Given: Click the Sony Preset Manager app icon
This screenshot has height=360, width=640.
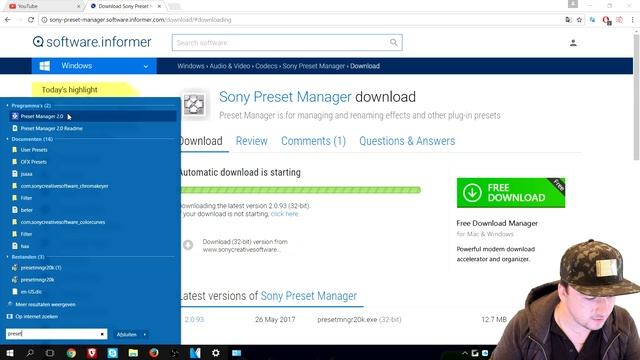Looking at the screenshot, I should point(194,104).
